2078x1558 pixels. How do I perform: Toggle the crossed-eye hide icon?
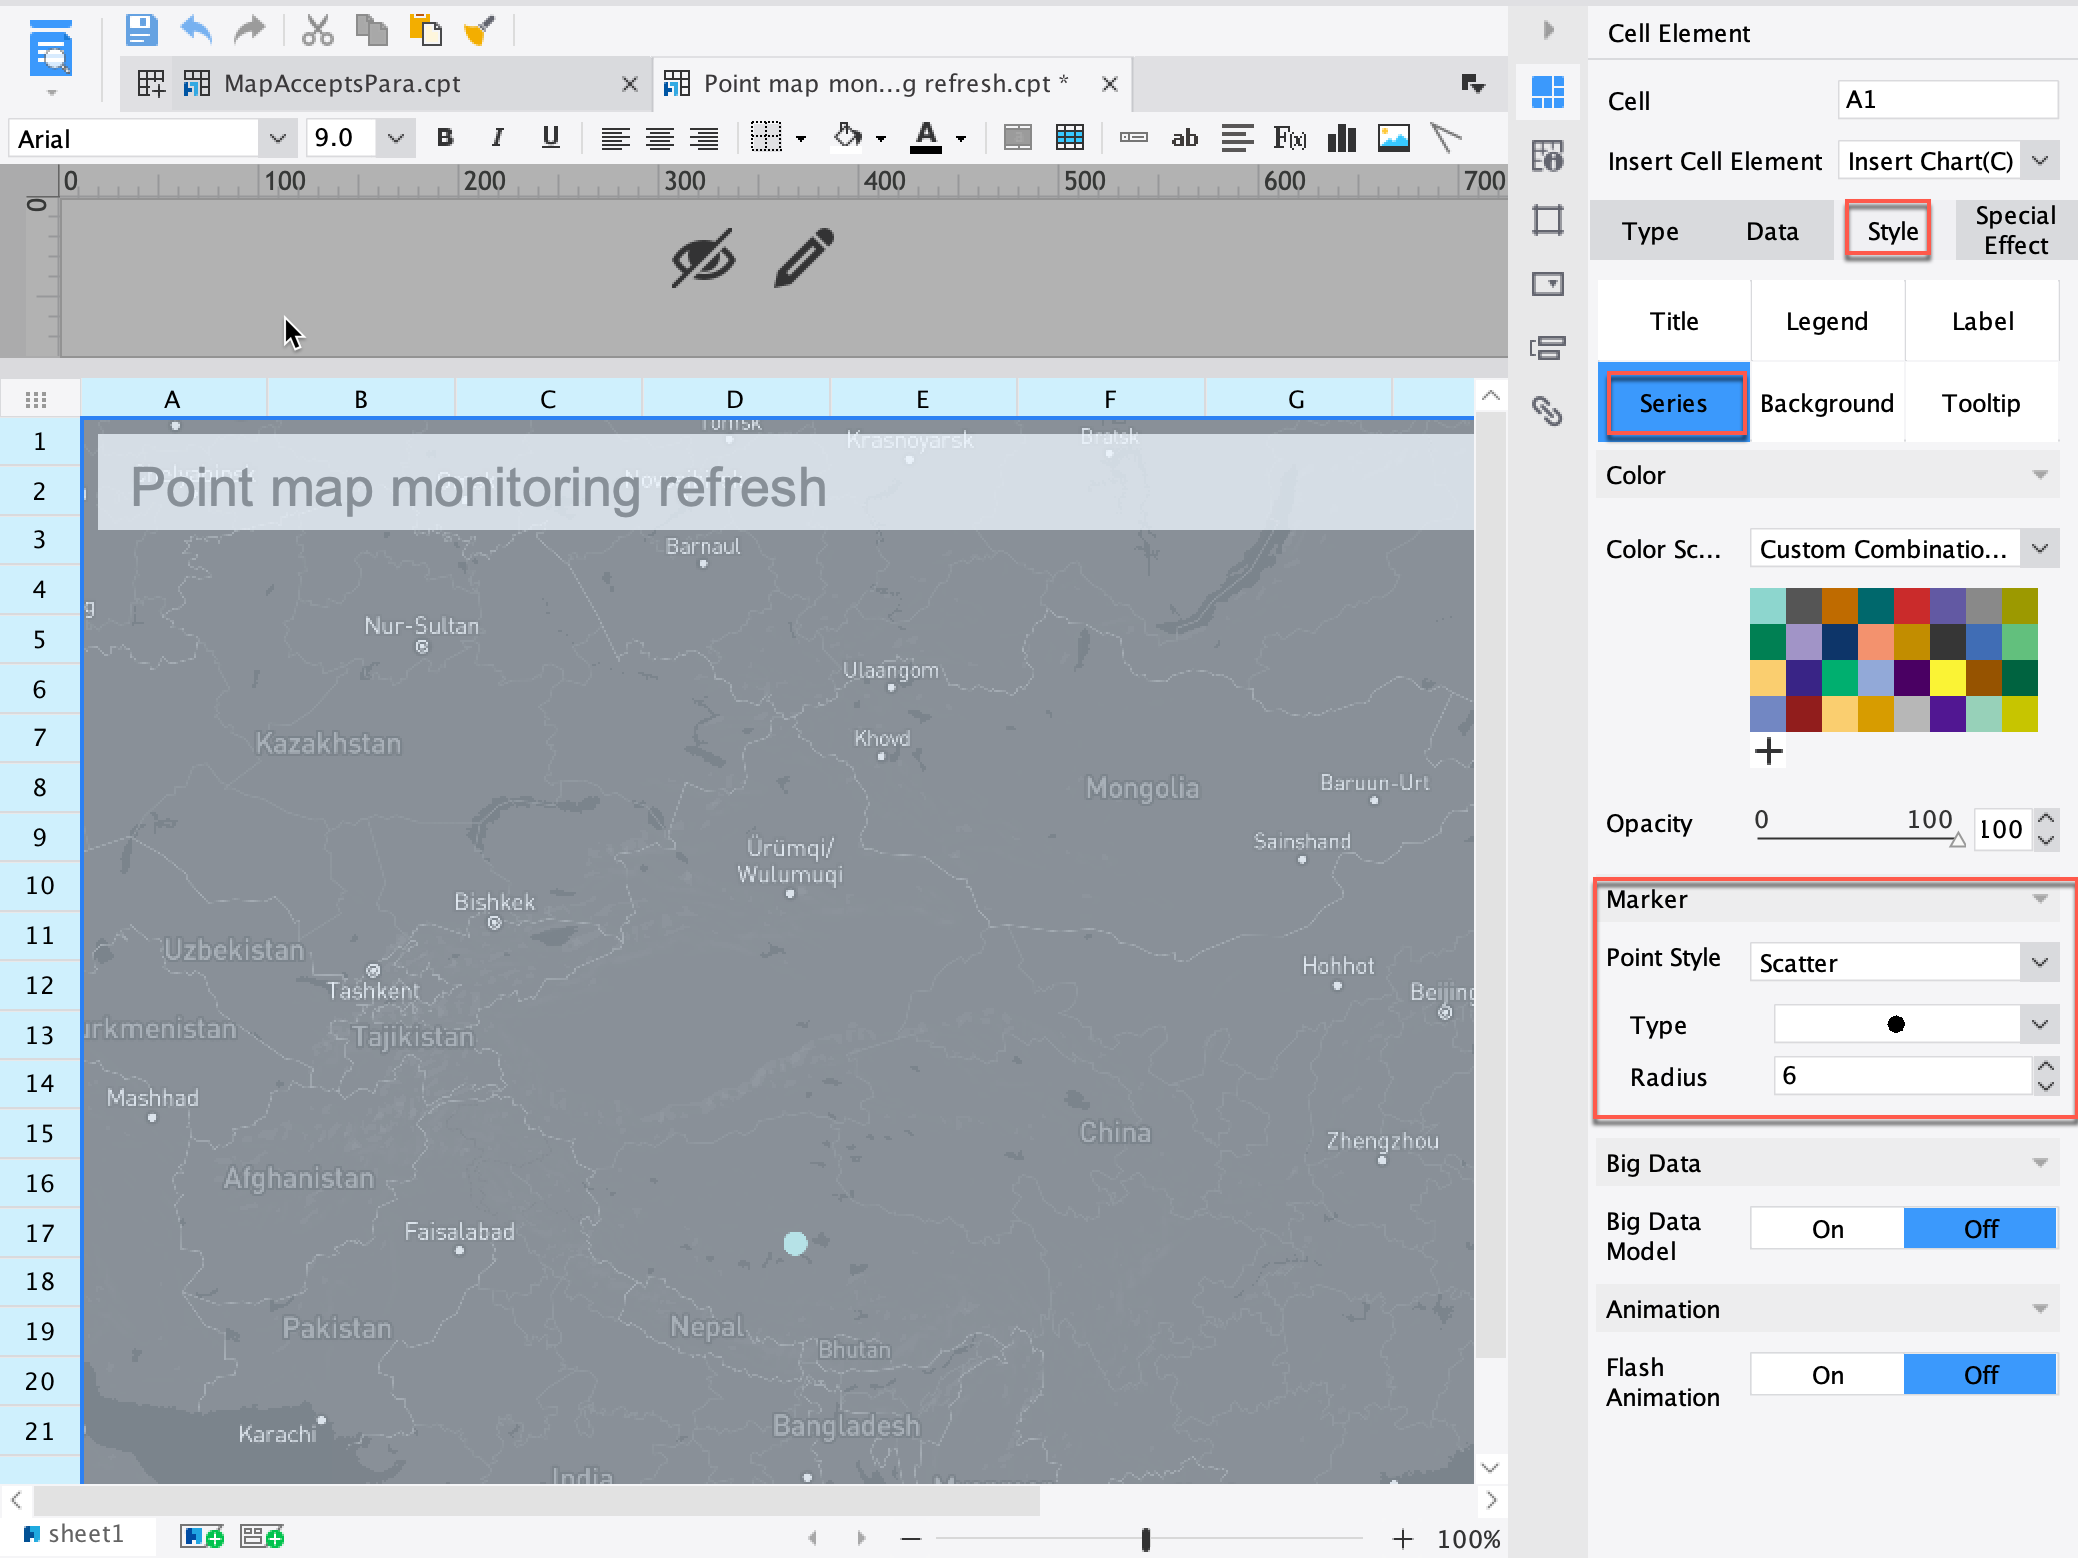[x=703, y=258]
